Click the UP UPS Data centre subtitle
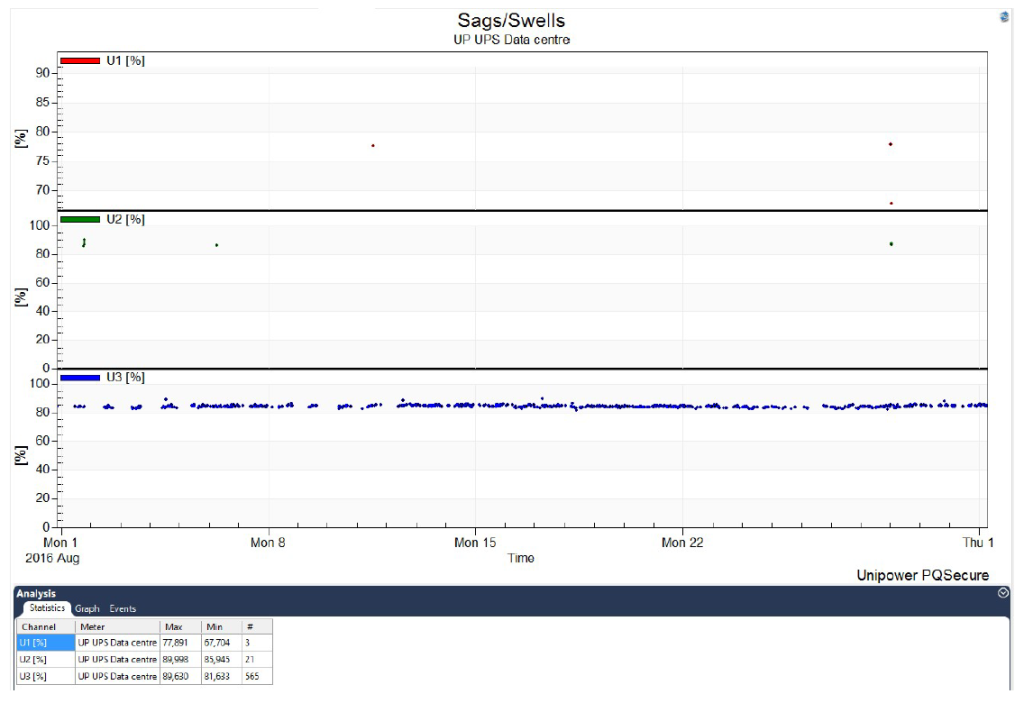Screen dimensions: 1024x703 [511, 40]
